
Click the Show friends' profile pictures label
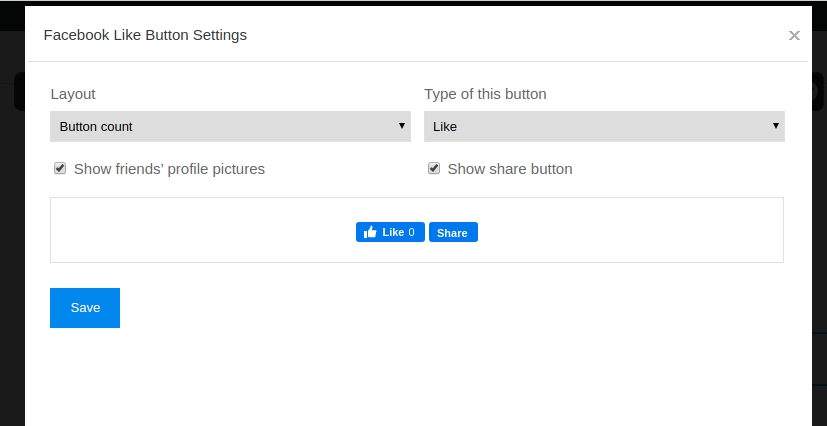(x=169, y=169)
